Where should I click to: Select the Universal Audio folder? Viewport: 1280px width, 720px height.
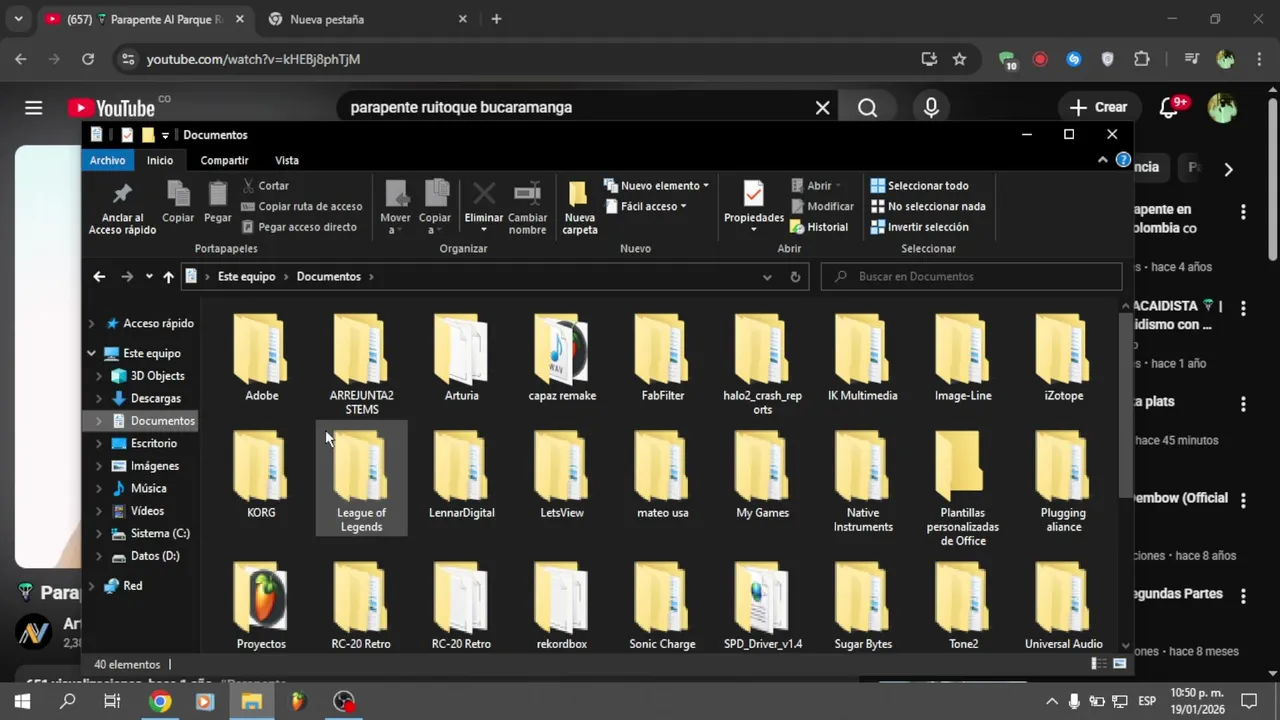(1063, 606)
